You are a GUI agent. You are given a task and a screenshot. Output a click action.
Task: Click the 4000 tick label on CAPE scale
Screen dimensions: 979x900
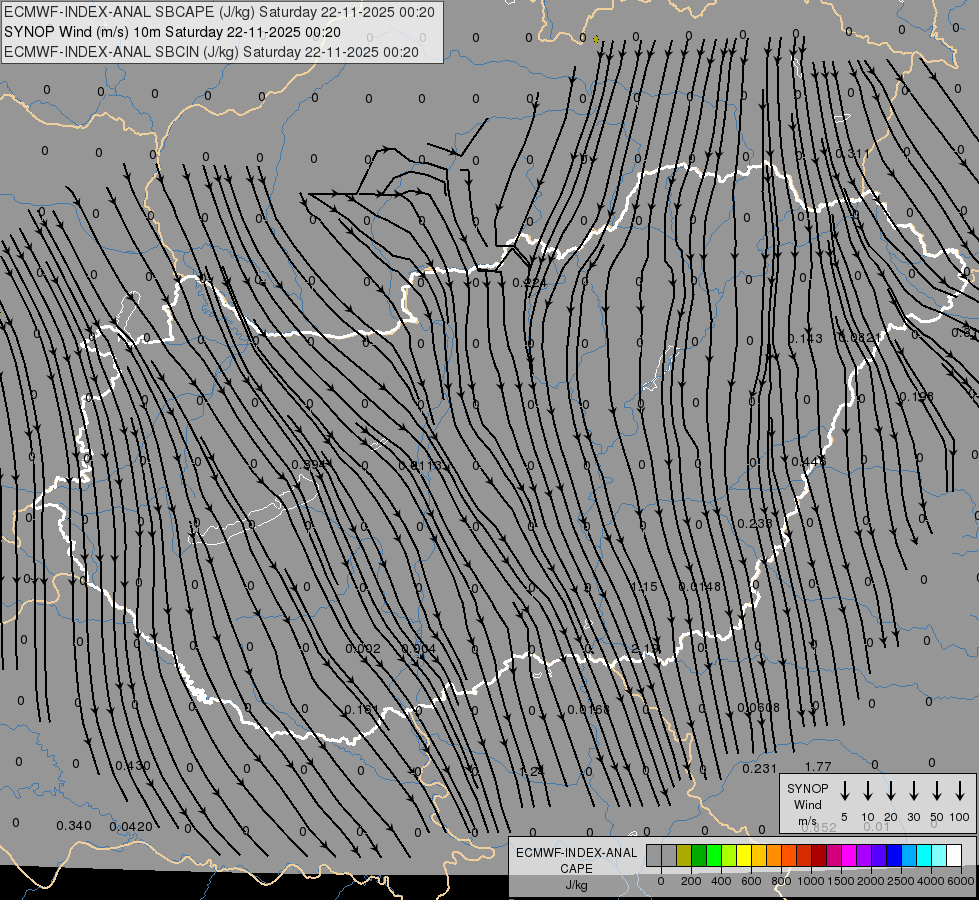coord(930,881)
